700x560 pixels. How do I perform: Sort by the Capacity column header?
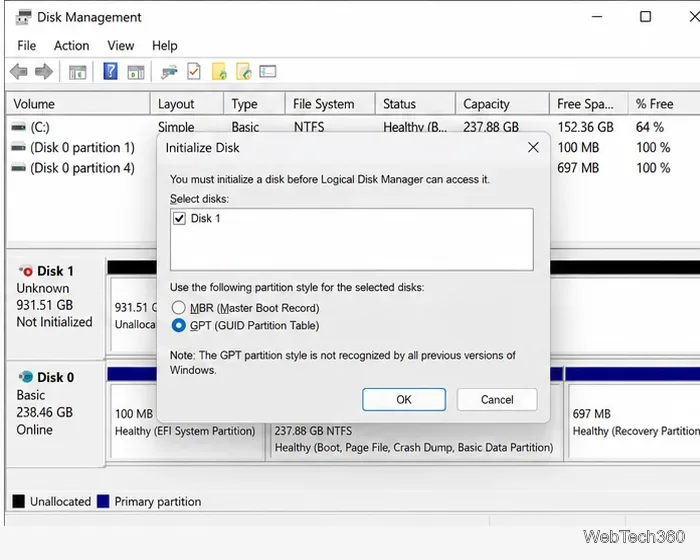tap(502, 104)
